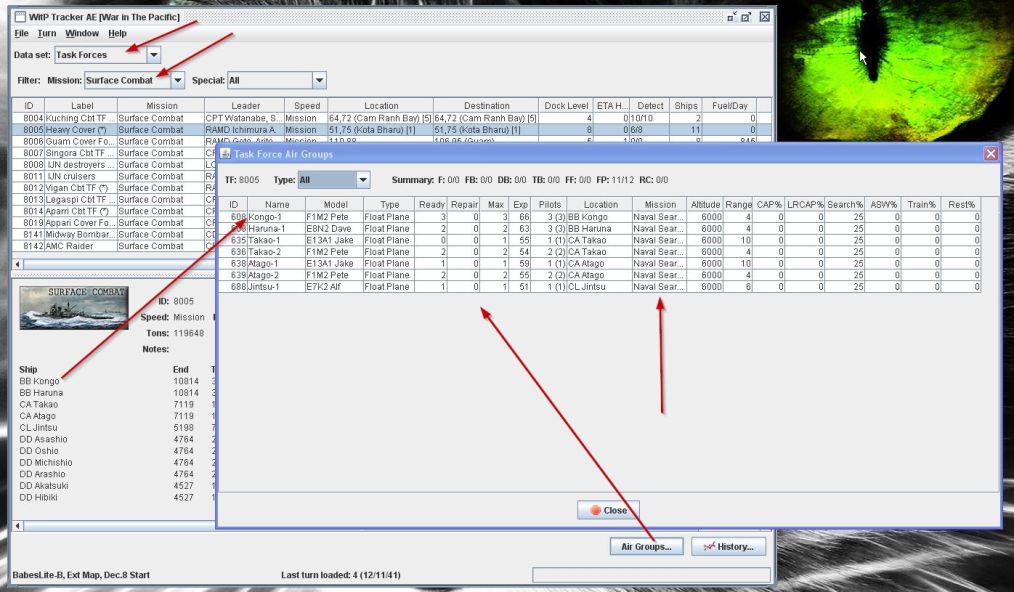Image resolution: width=1014 pixels, height=592 pixels.
Task: Sort air groups by Model column
Action: [335, 204]
